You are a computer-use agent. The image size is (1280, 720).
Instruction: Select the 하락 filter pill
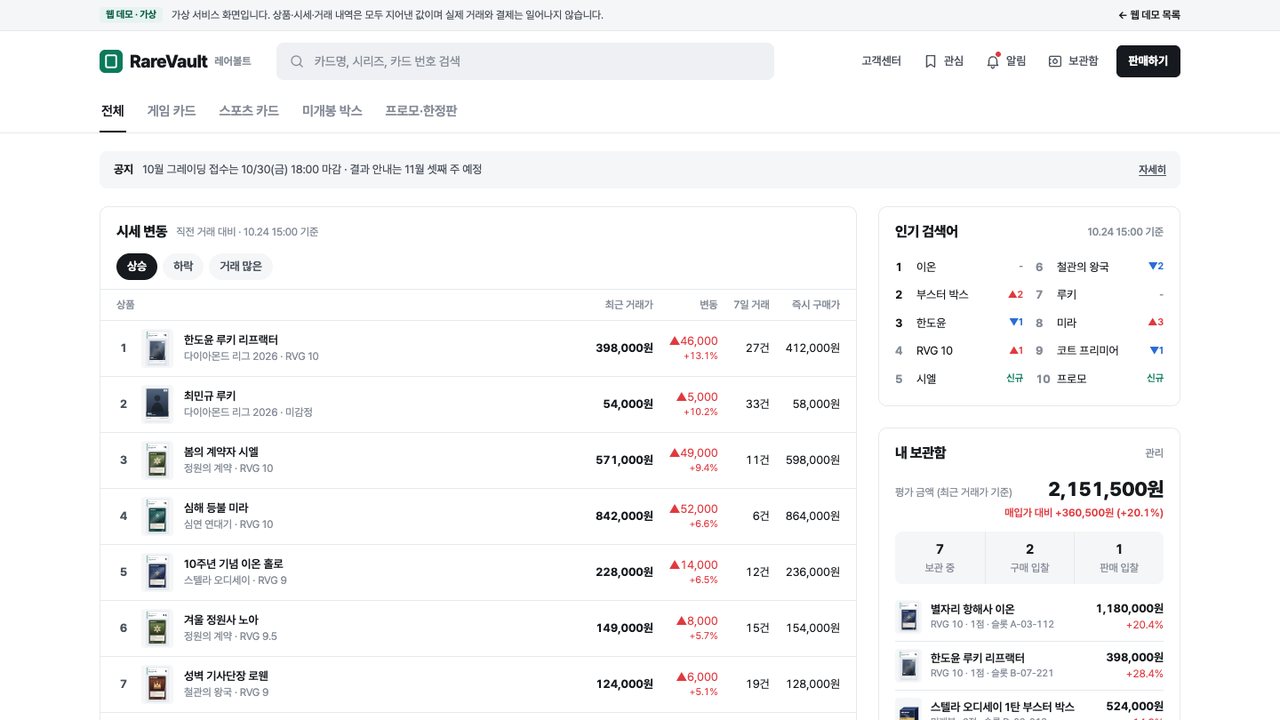(x=184, y=267)
